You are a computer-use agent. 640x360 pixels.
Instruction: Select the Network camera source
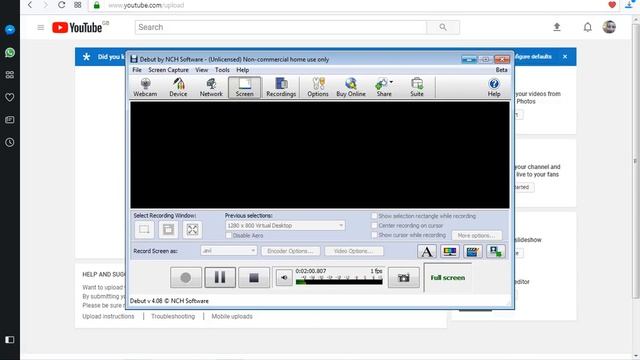click(x=211, y=87)
